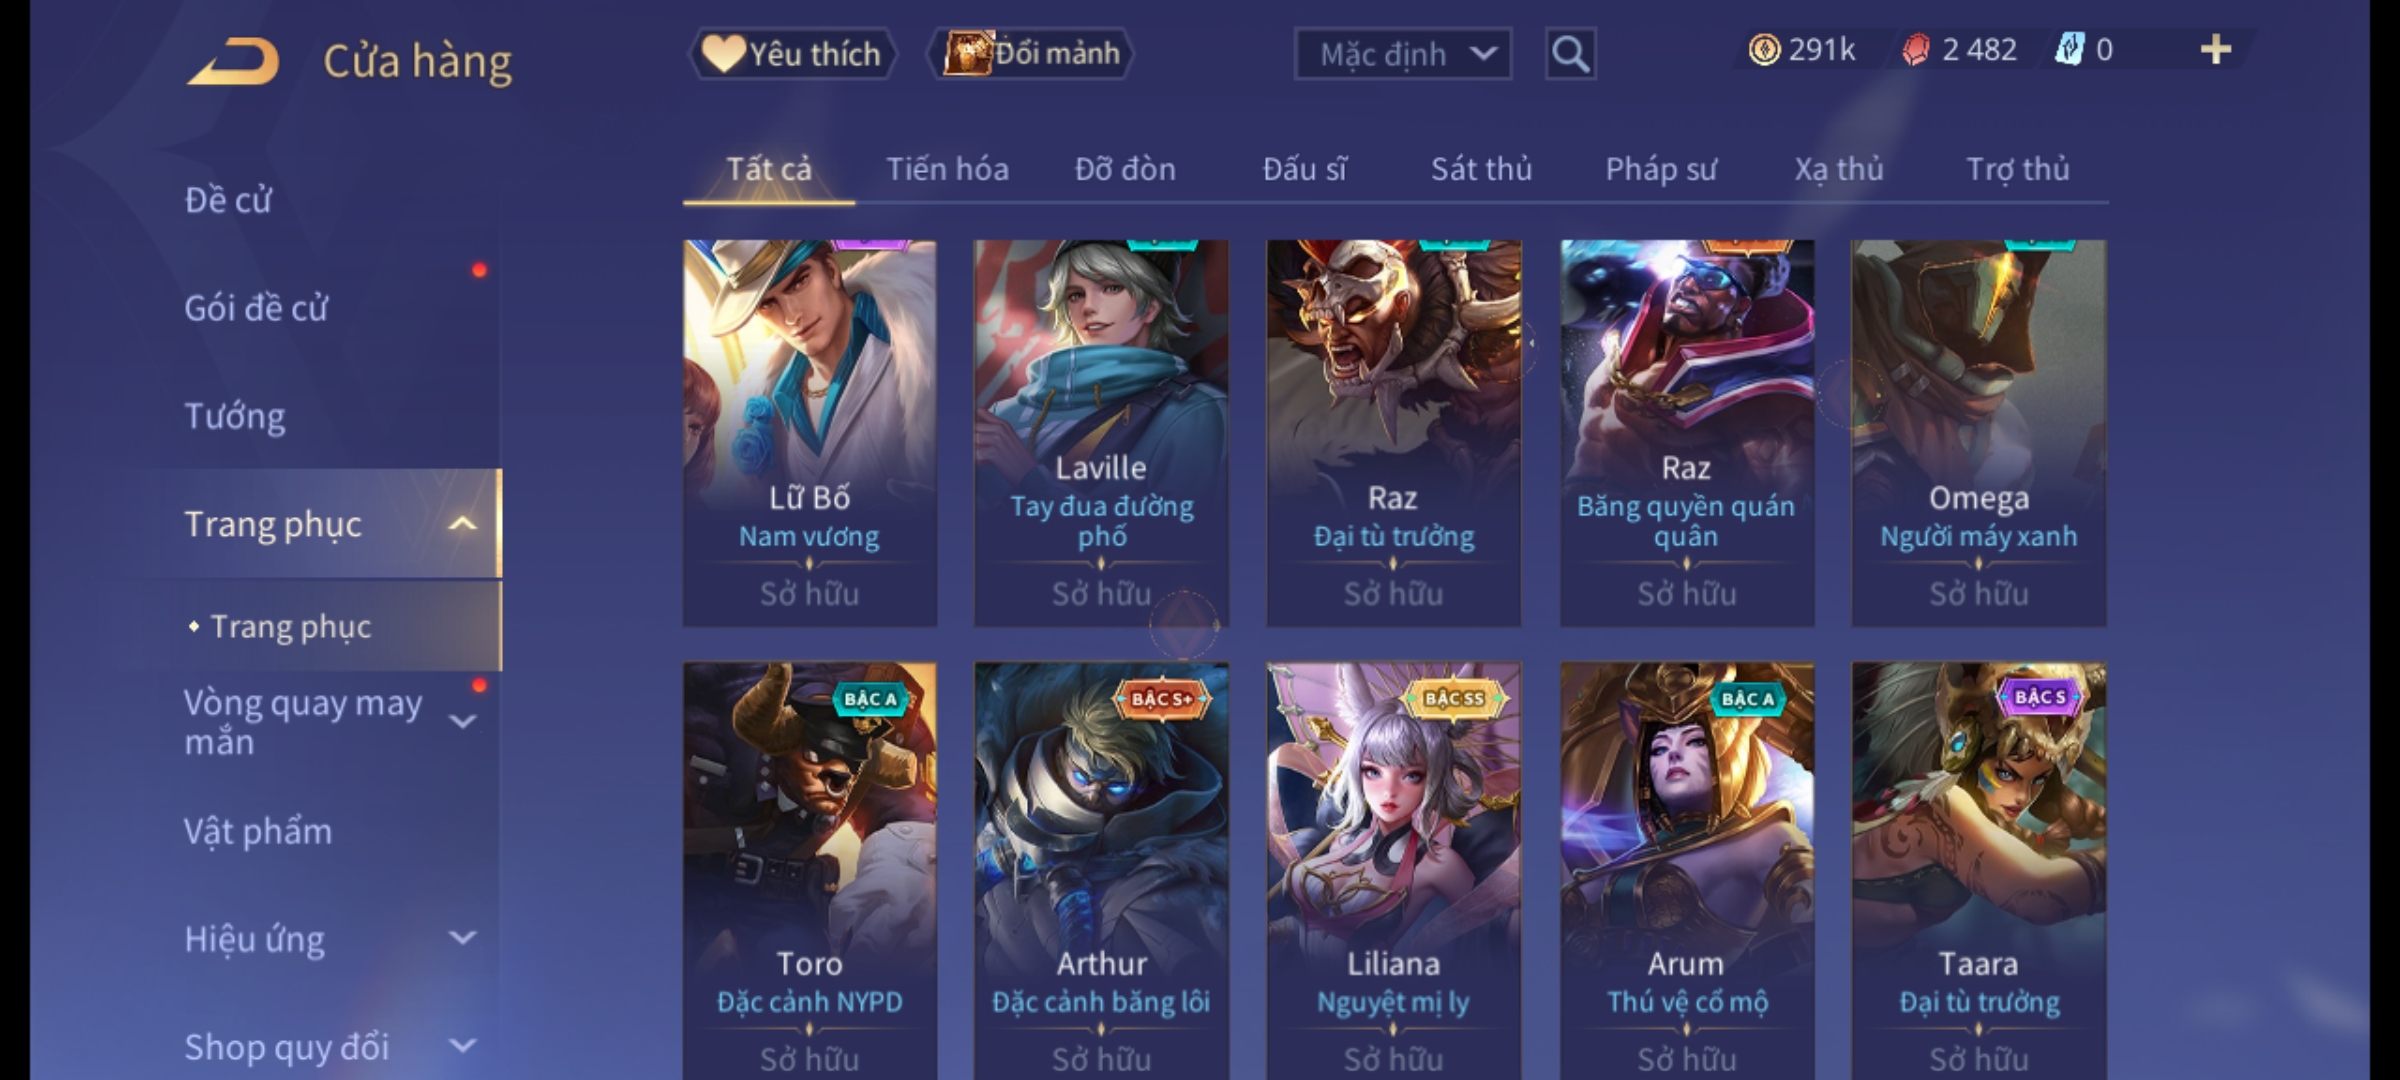Image resolution: width=2400 pixels, height=1080 pixels.
Task: Open Yêu thích favorites heart button
Action: pyautogui.click(x=792, y=53)
